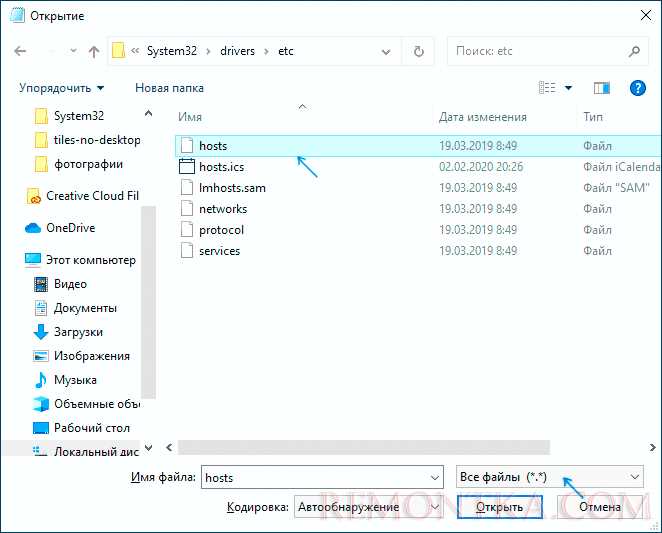Open the Кодировка Автообнаружение dropdown
The width and height of the screenshot is (662, 533).
(x=369, y=507)
